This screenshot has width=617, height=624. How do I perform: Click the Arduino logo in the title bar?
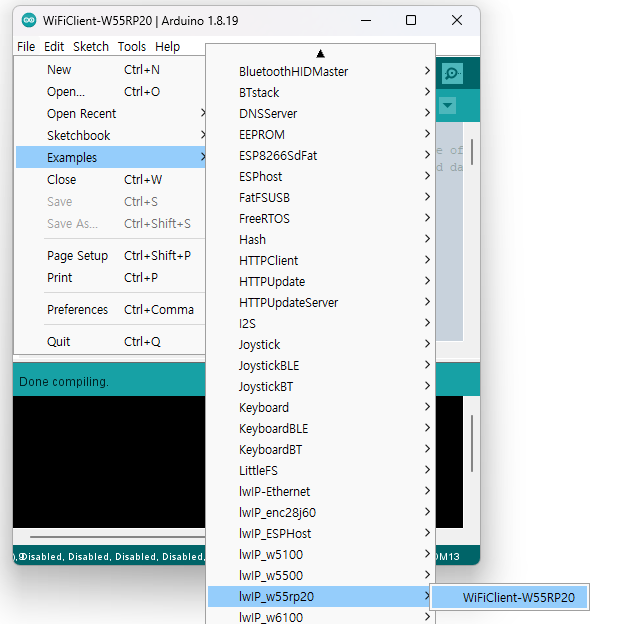(29, 20)
